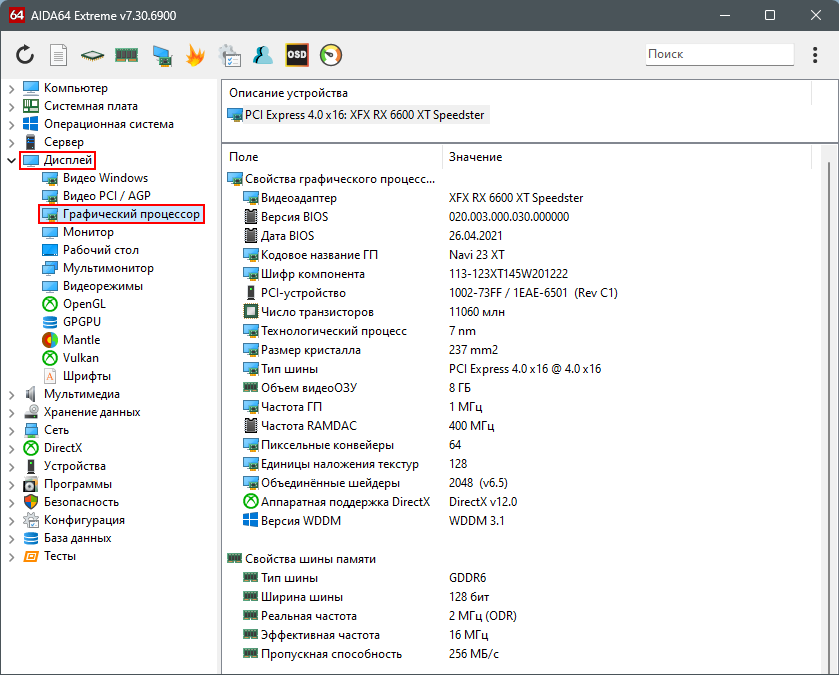The width and height of the screenshot is (839, 675).
Task: Click the memory module toolbar icon
Action: tap(126, 55)
